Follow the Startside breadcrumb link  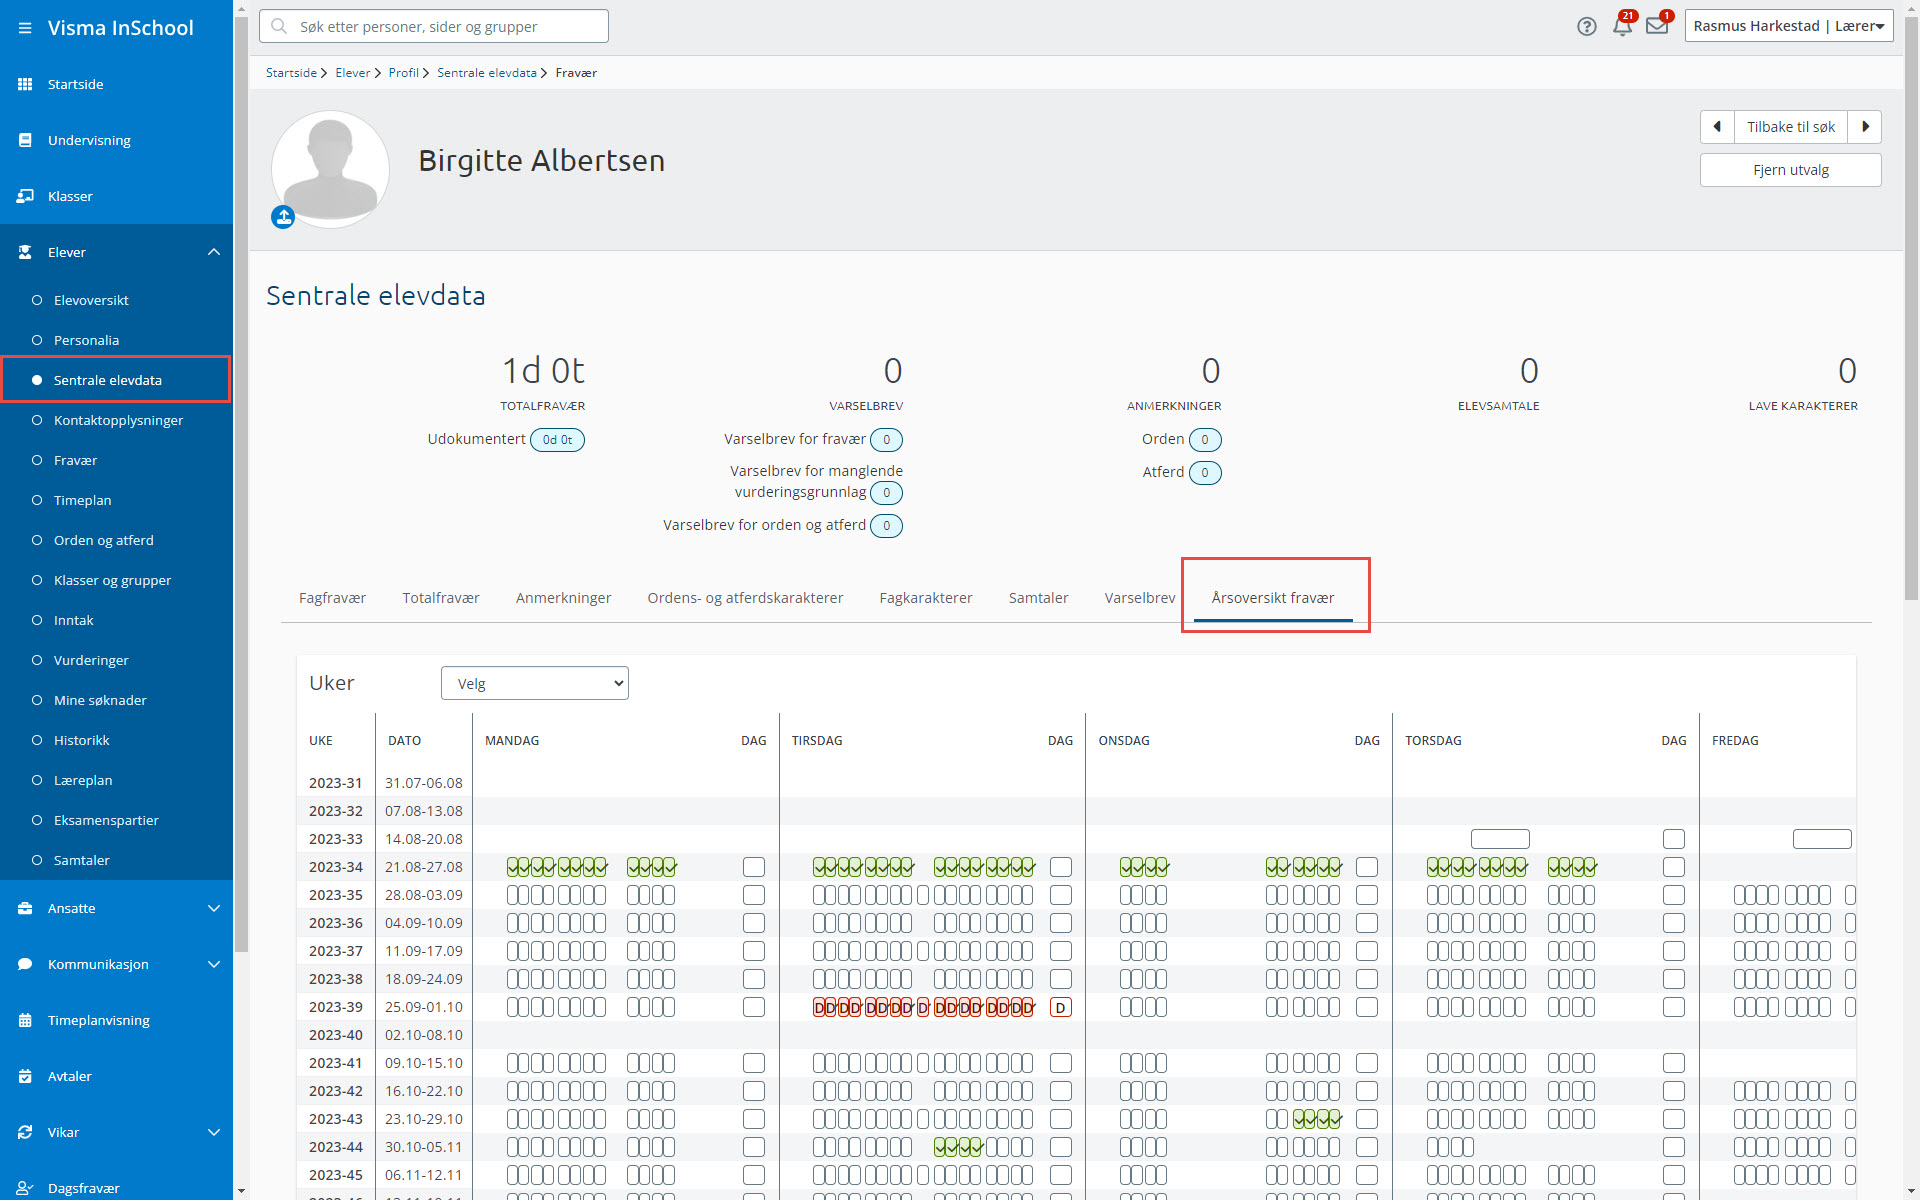click(291, 73)
